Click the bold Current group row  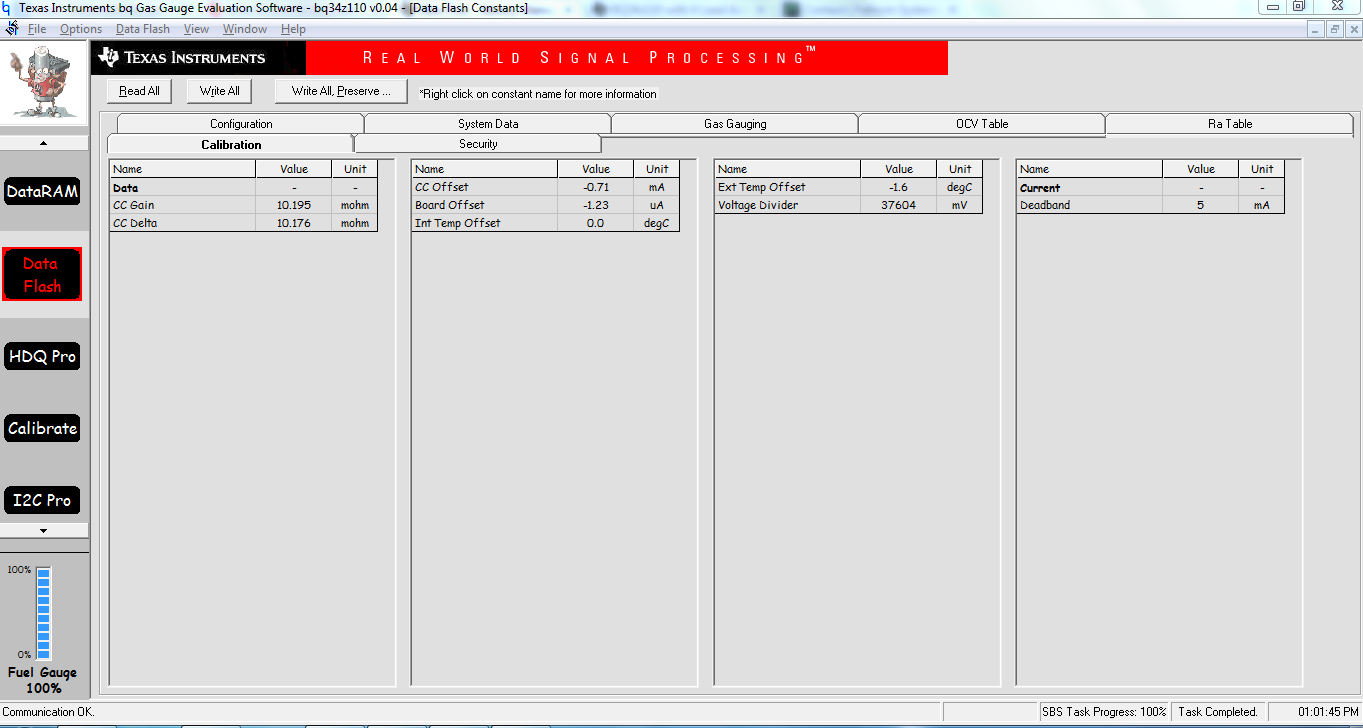click(1151, 187)
